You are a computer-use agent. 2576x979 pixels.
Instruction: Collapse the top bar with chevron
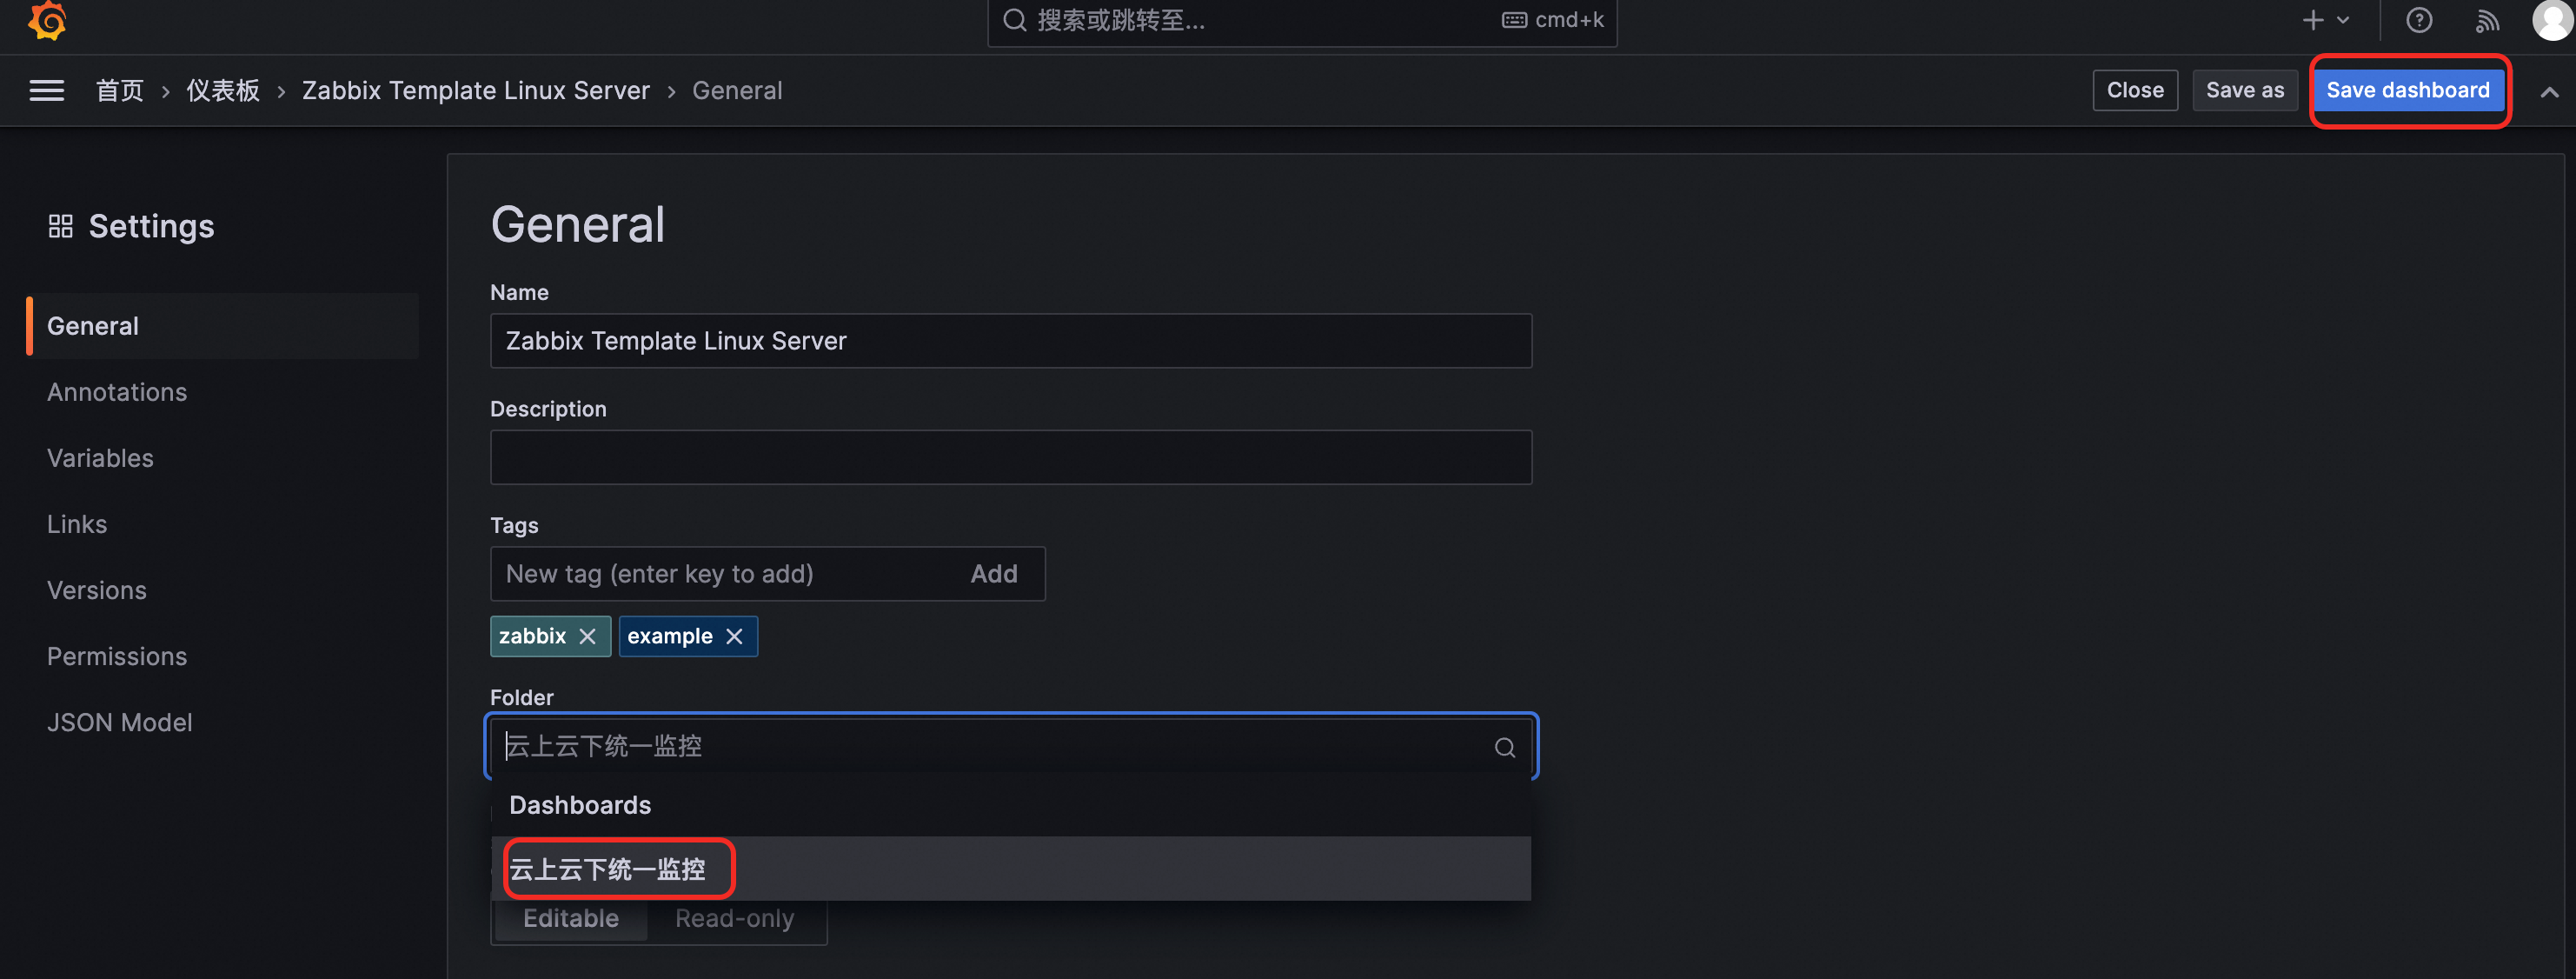coord(2549,92)
